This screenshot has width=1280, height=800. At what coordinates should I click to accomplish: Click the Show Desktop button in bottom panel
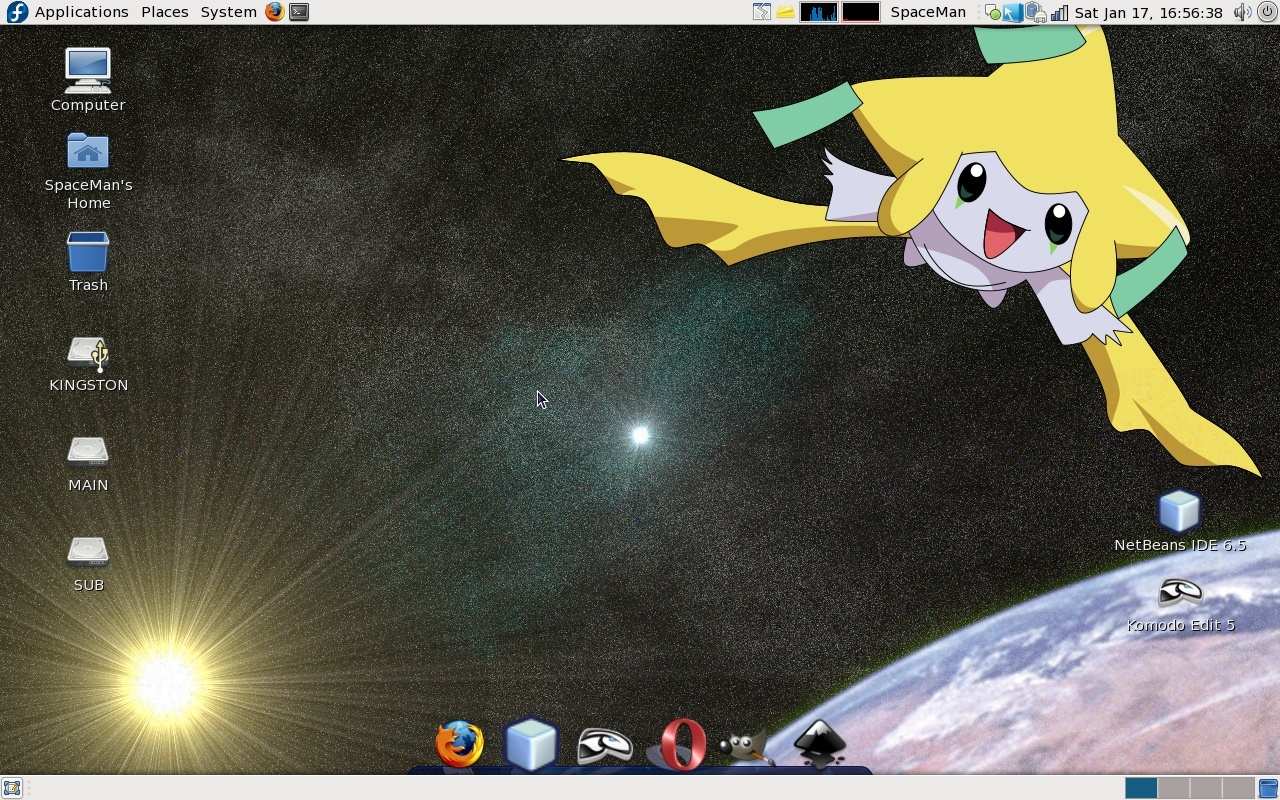coord(11,788)
